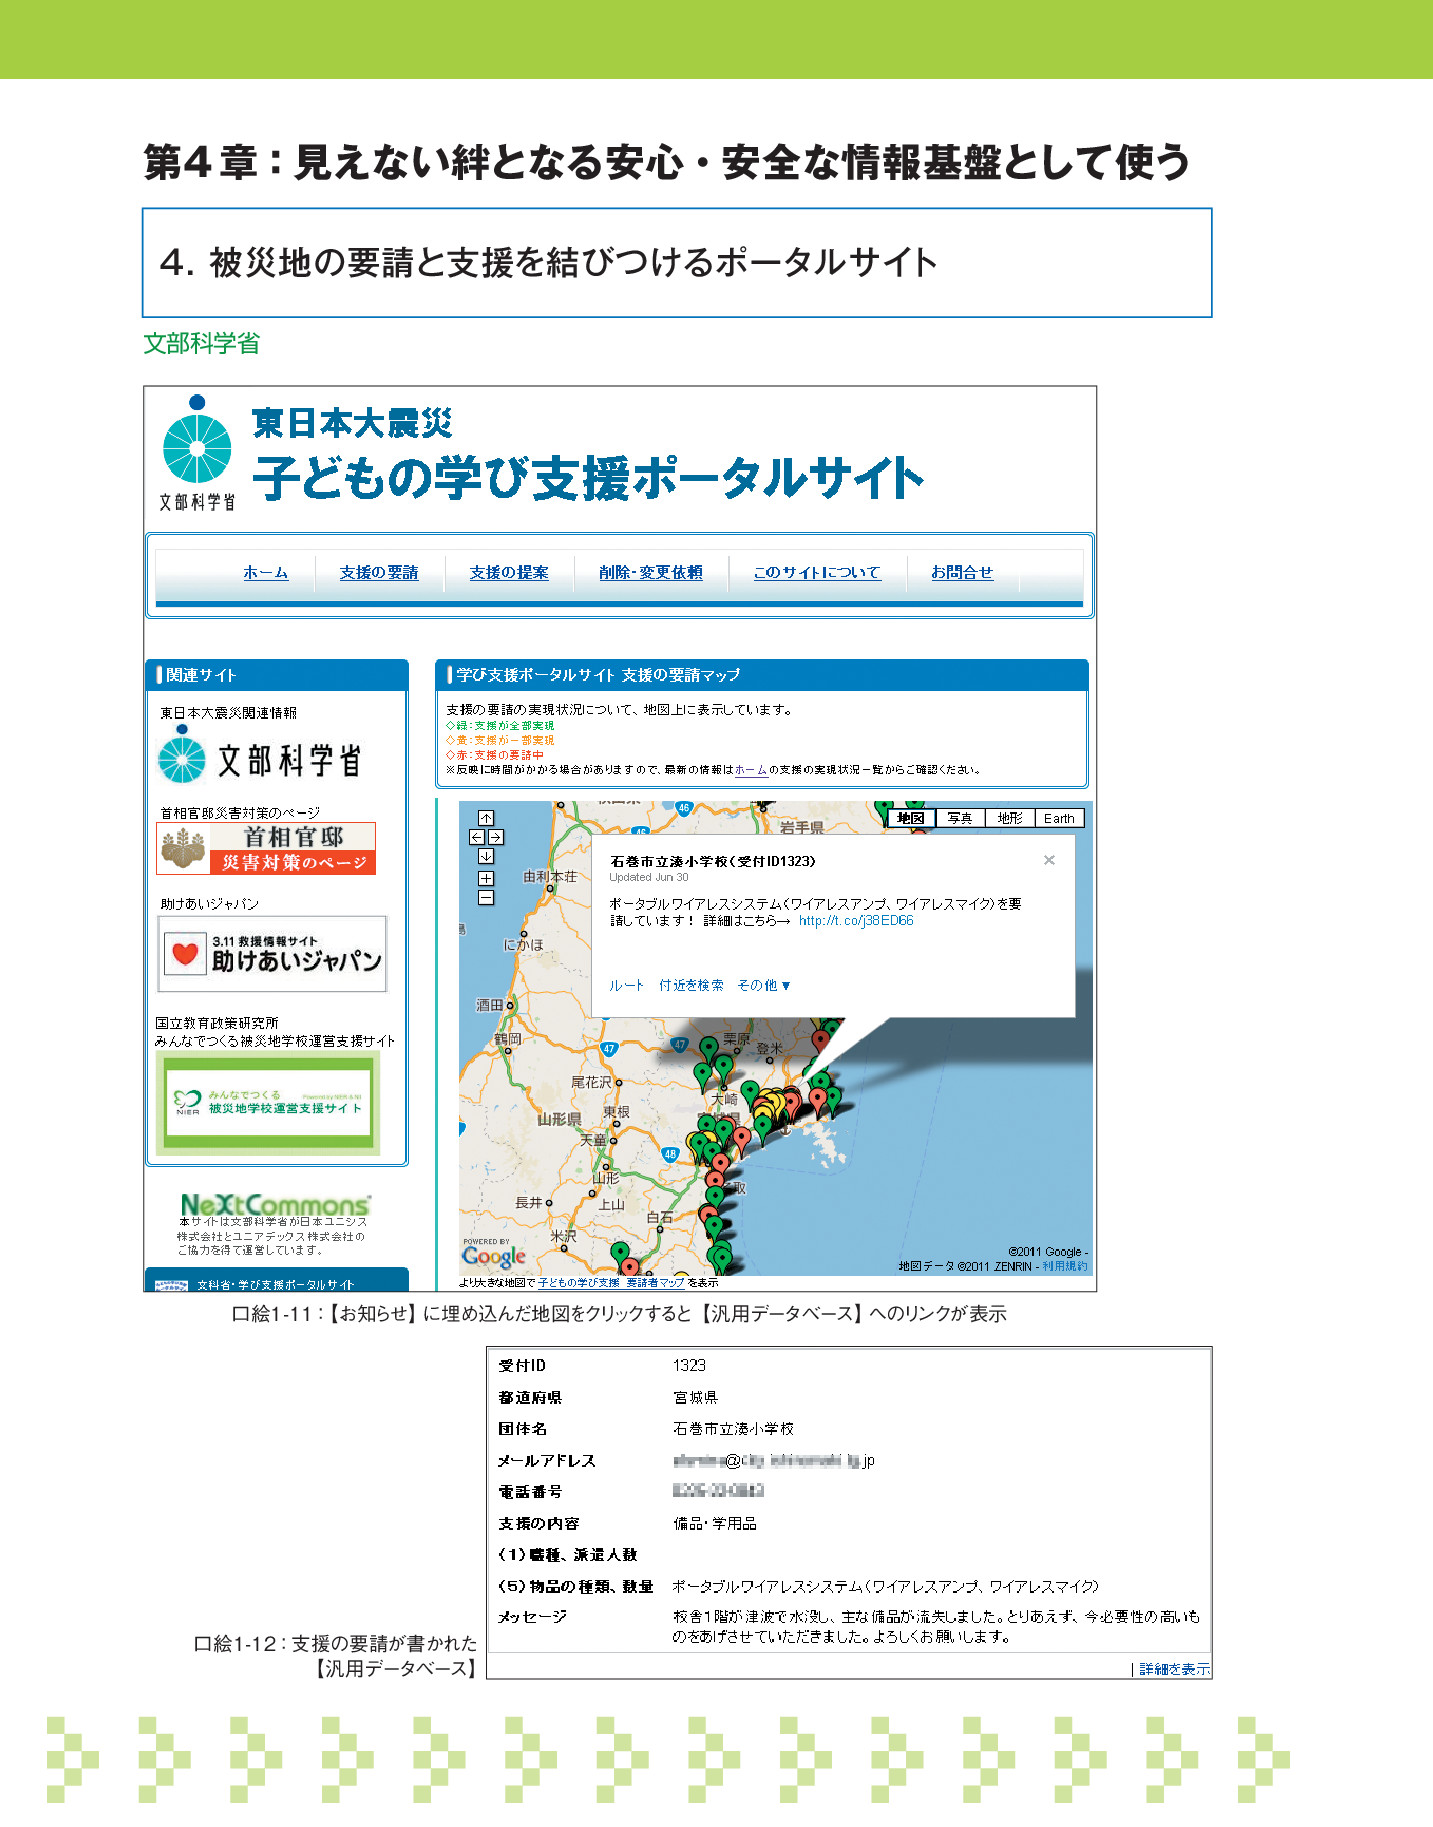Viewport: 1433px width, 1827px height.
Task: Click the 子どもの学び支援ポータルサイト title
Action: coord(588,477)
